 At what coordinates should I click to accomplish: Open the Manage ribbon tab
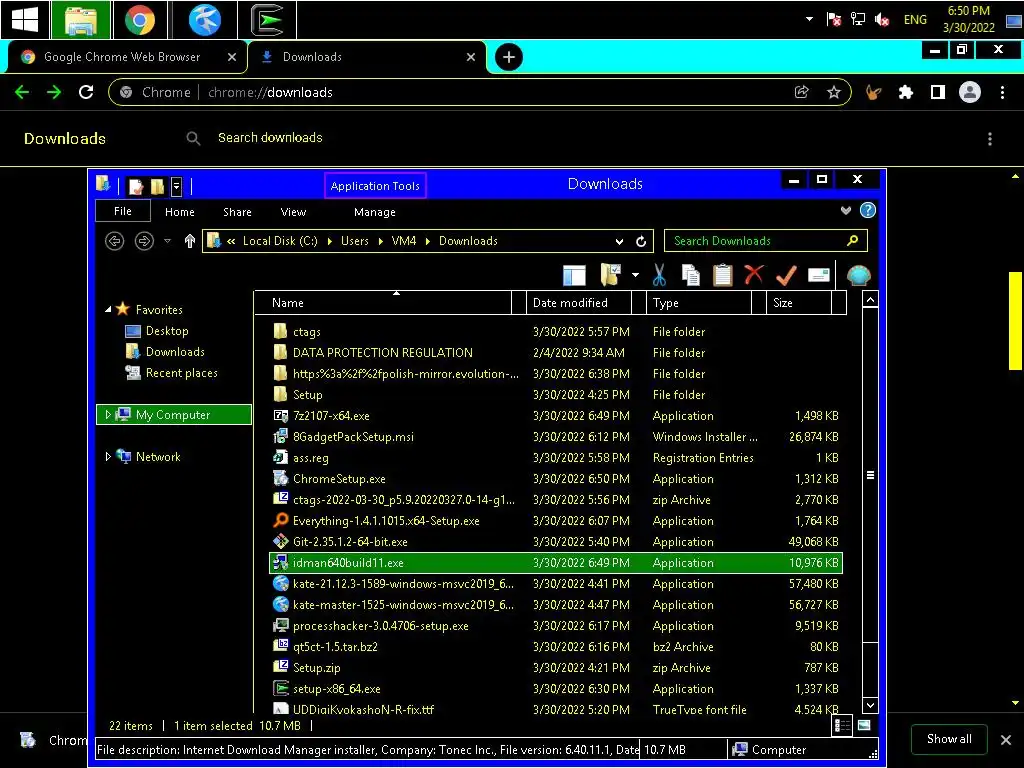[x=375, y=212]
